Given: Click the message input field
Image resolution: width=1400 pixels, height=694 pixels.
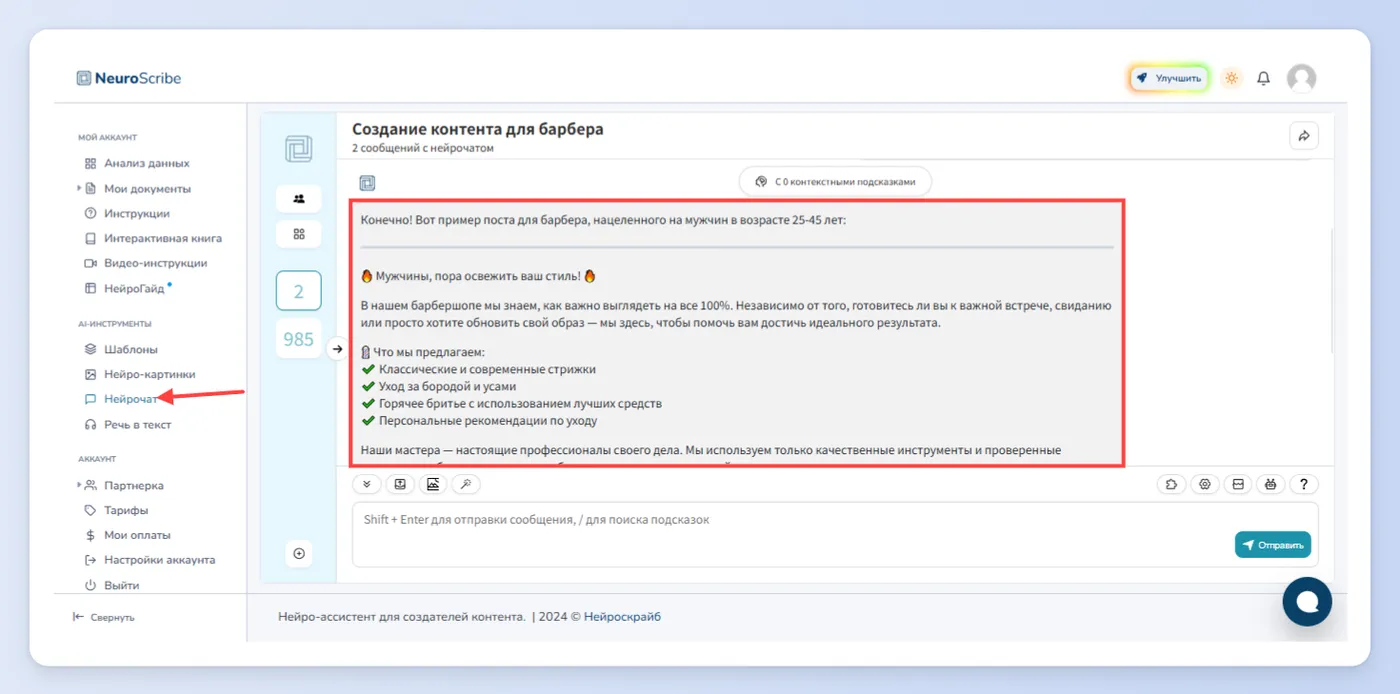Looking at the screenshot, I should (x=835, y=534).
